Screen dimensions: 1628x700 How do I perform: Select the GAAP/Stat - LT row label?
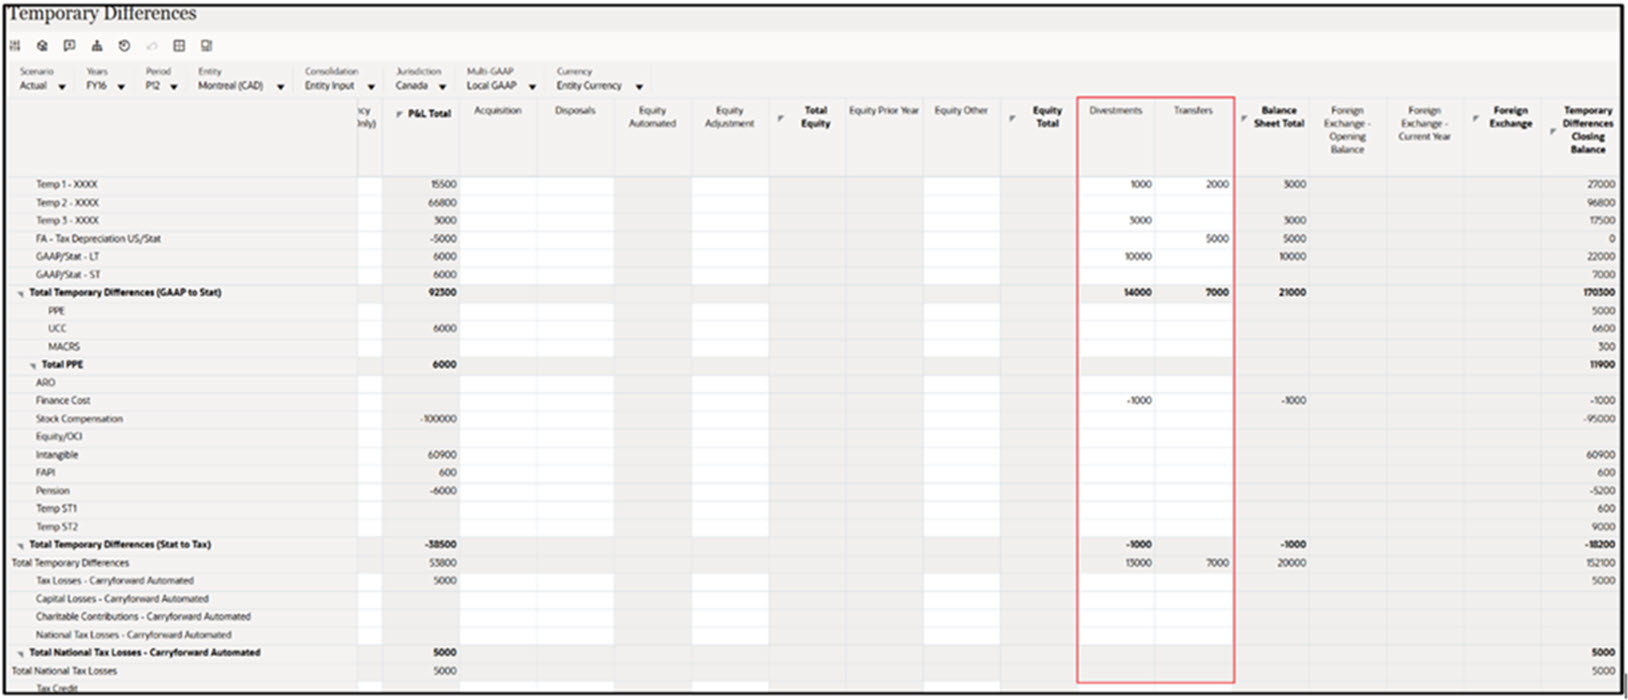tap(67, 257)
